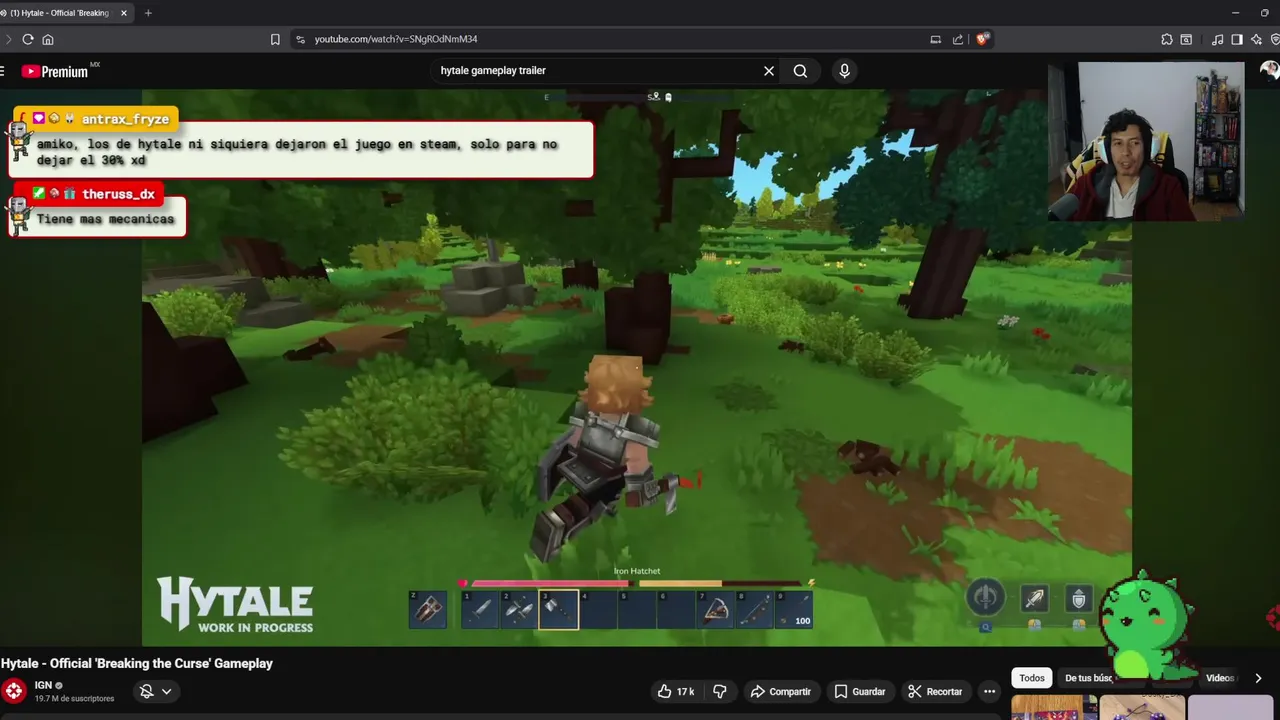Open the browser extensions puzzle icon

coord(1167,39)
